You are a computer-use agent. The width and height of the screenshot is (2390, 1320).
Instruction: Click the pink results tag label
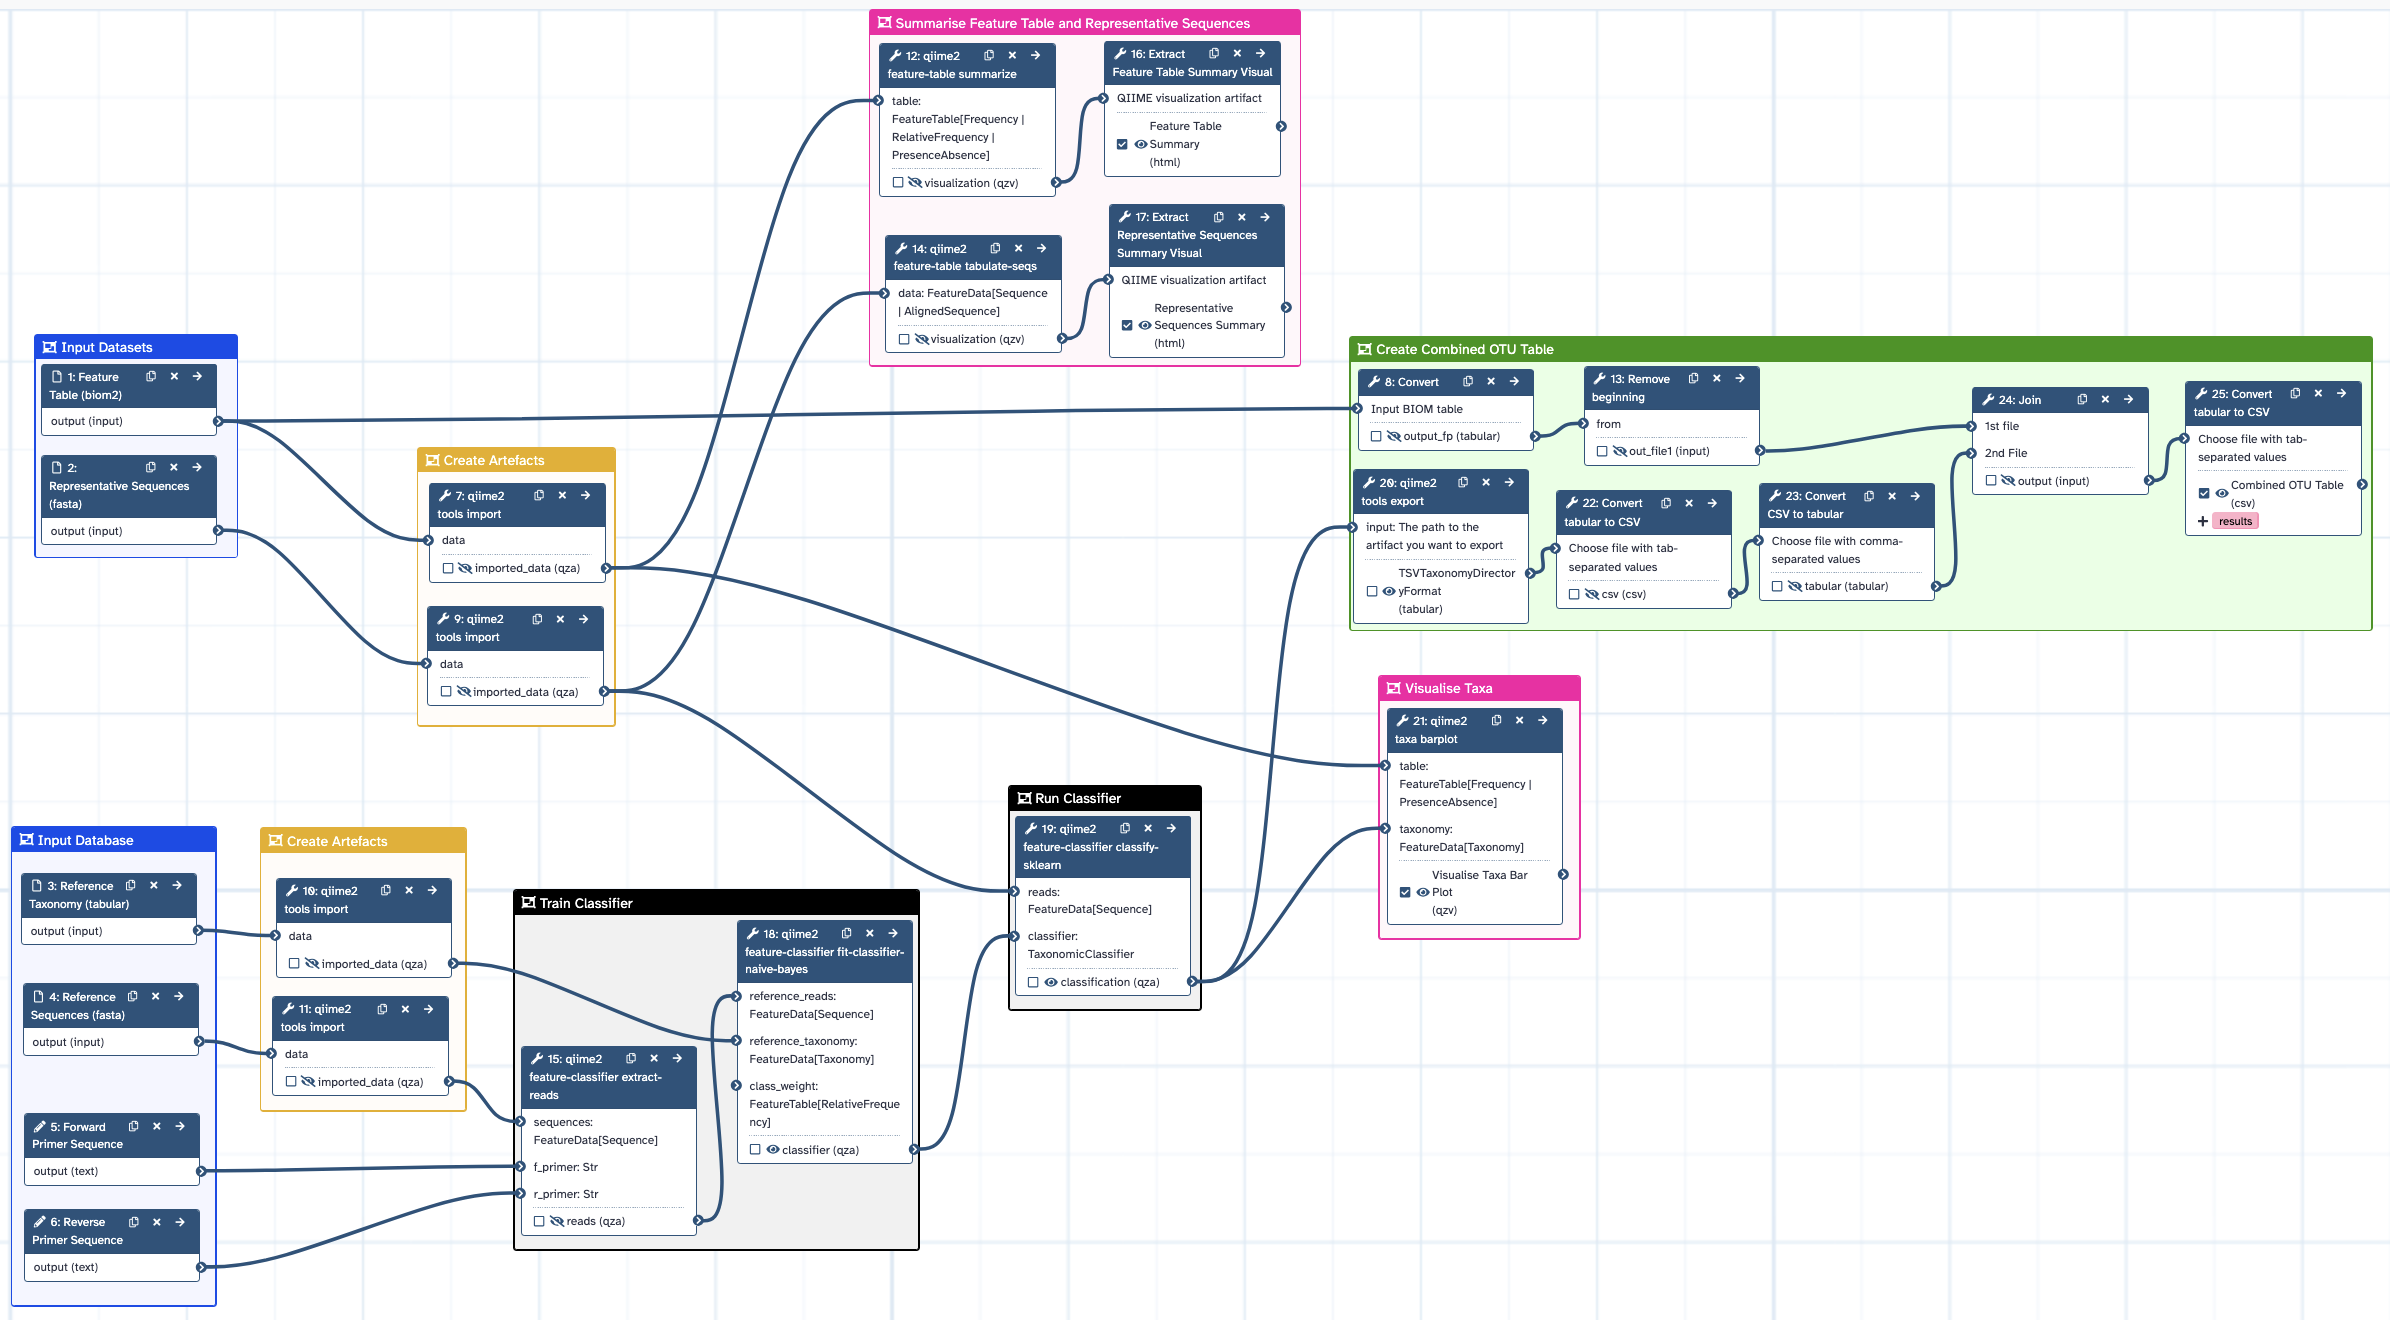(2235, 521)
